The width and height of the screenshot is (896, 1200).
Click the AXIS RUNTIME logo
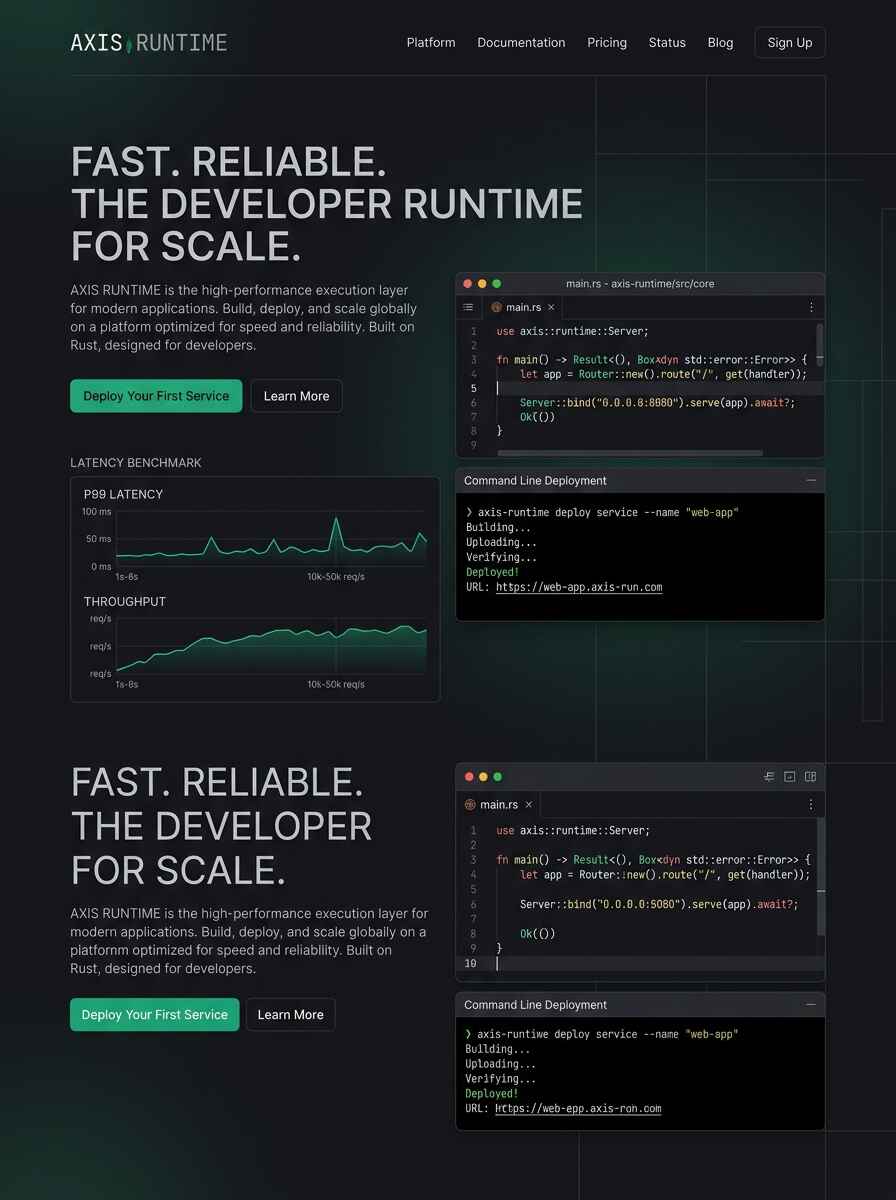click(149, 42)
